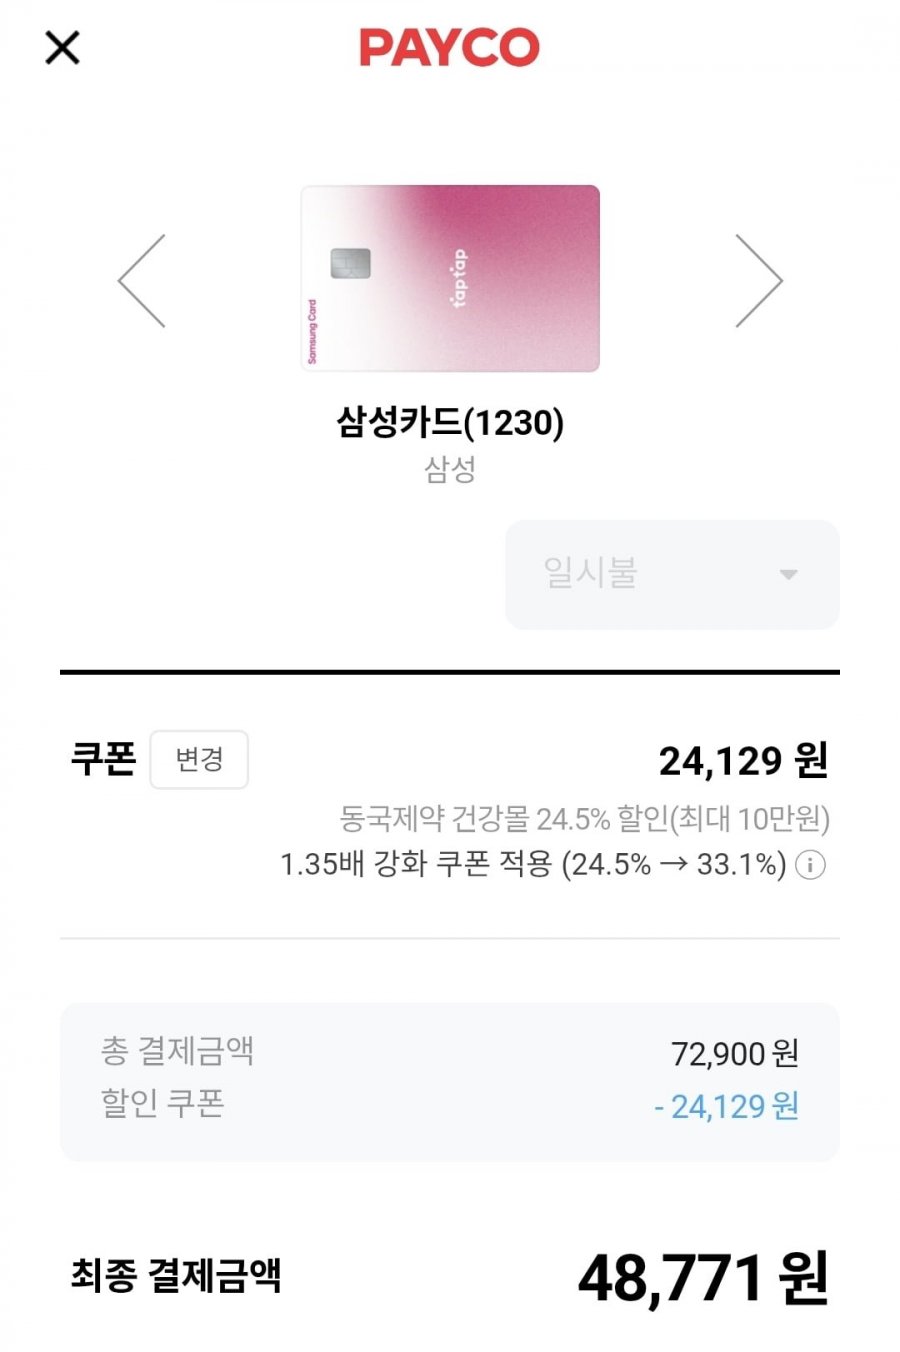900x1352 pixels.
Task: Click the 일시불 dropdown arrow
Action: tap(788, 574)
